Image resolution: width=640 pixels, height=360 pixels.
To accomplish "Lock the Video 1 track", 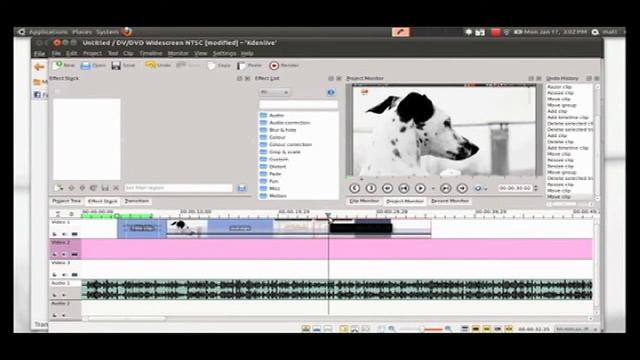I will pyautogui.click(x=54, y=234).
